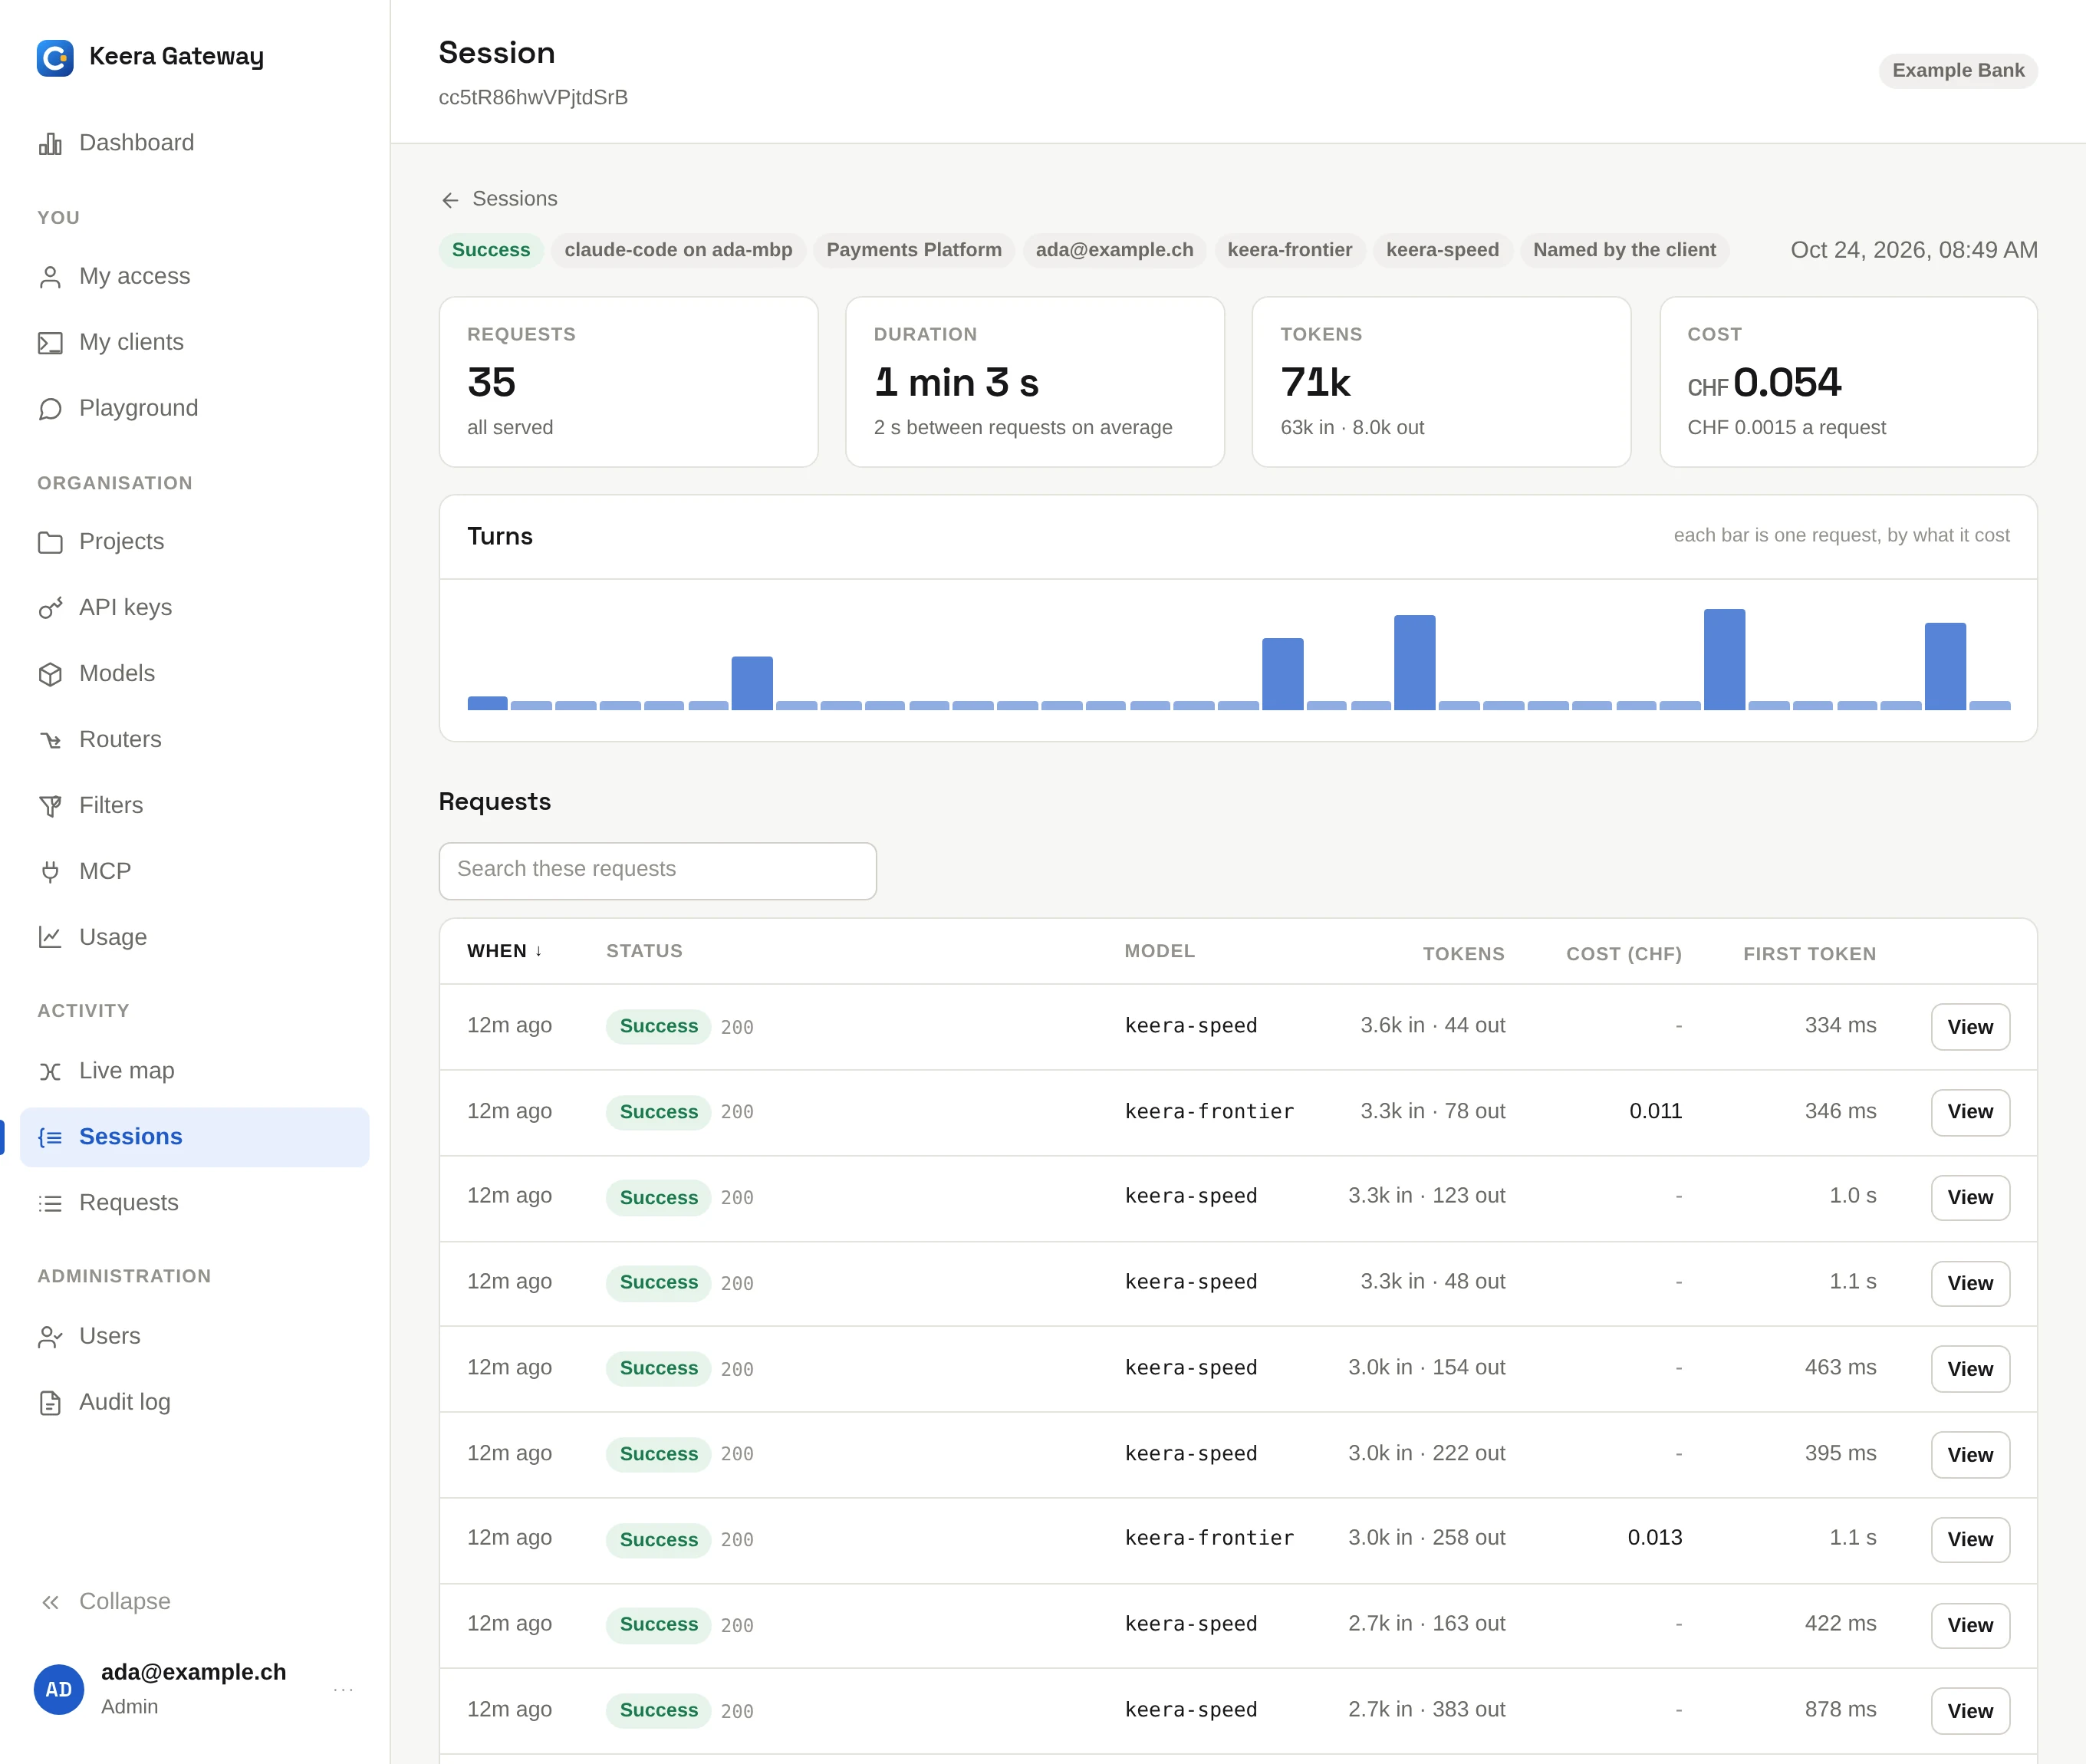Click the Playground chat bubble icon

(50, 409)
